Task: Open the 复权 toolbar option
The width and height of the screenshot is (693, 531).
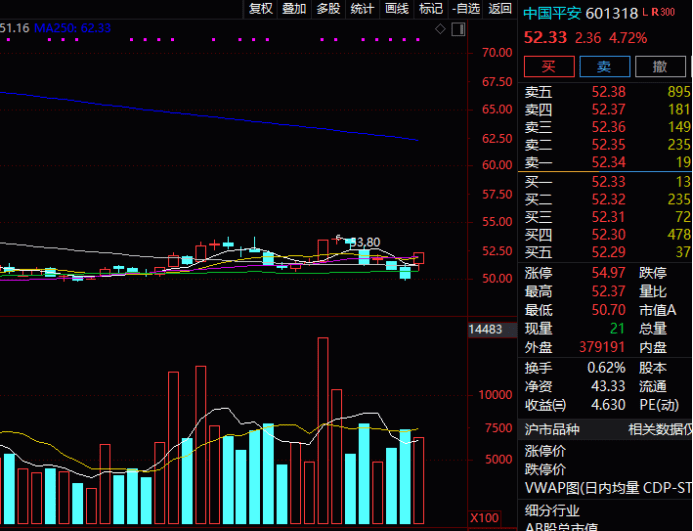Action: (261, 8)
